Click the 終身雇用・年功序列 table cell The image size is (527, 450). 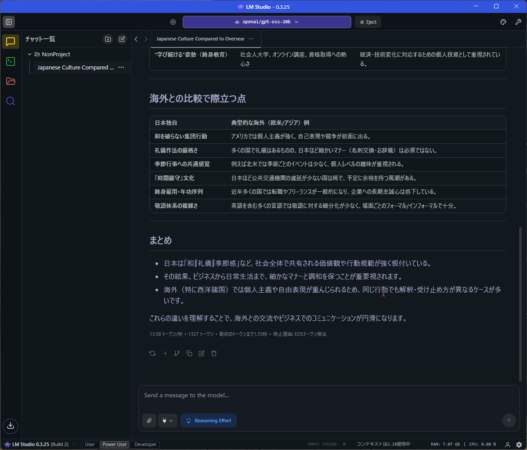[x=178, y=192]
